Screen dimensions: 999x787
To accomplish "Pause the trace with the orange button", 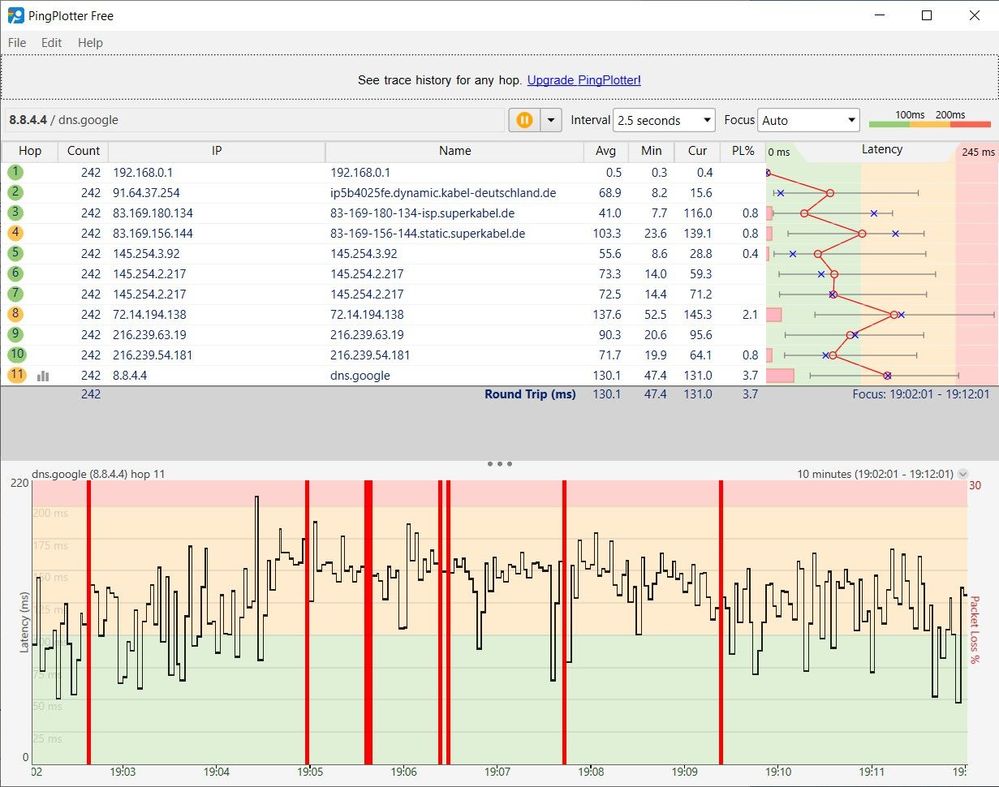I will pos(524,120).
